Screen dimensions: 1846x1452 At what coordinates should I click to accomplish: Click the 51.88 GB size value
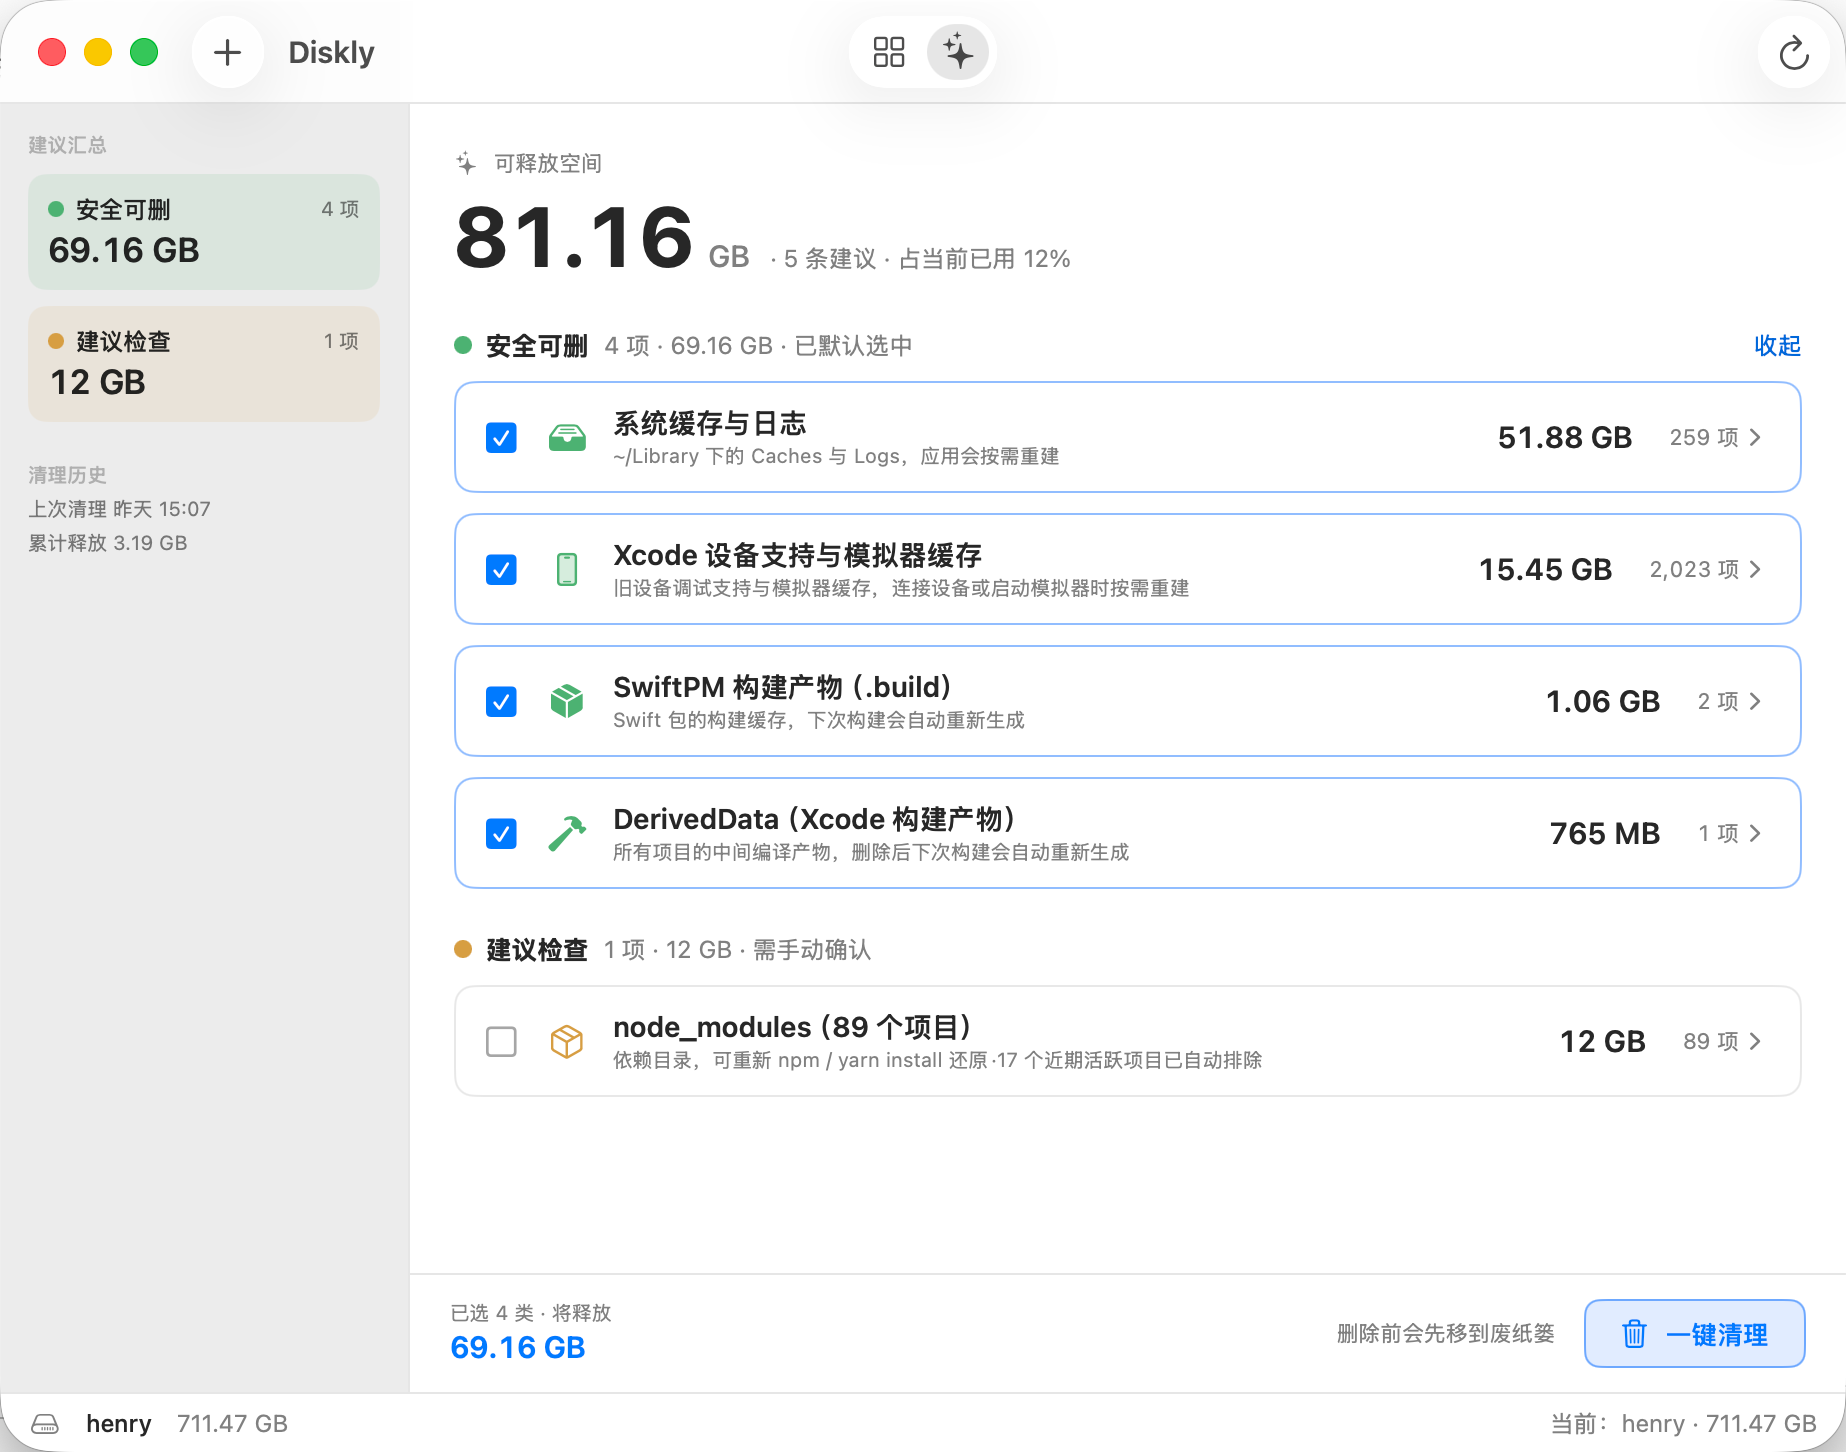click(1565, 437)
